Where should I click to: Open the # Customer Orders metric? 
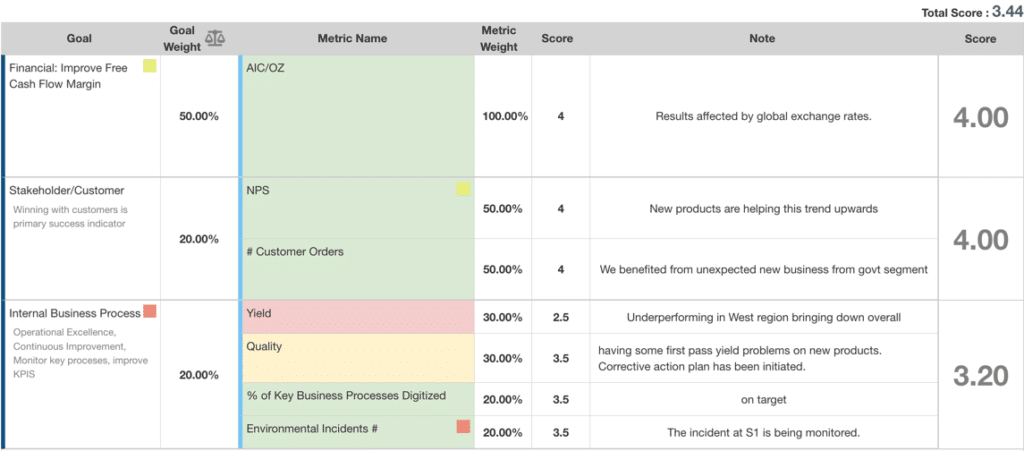click(357, 268)
